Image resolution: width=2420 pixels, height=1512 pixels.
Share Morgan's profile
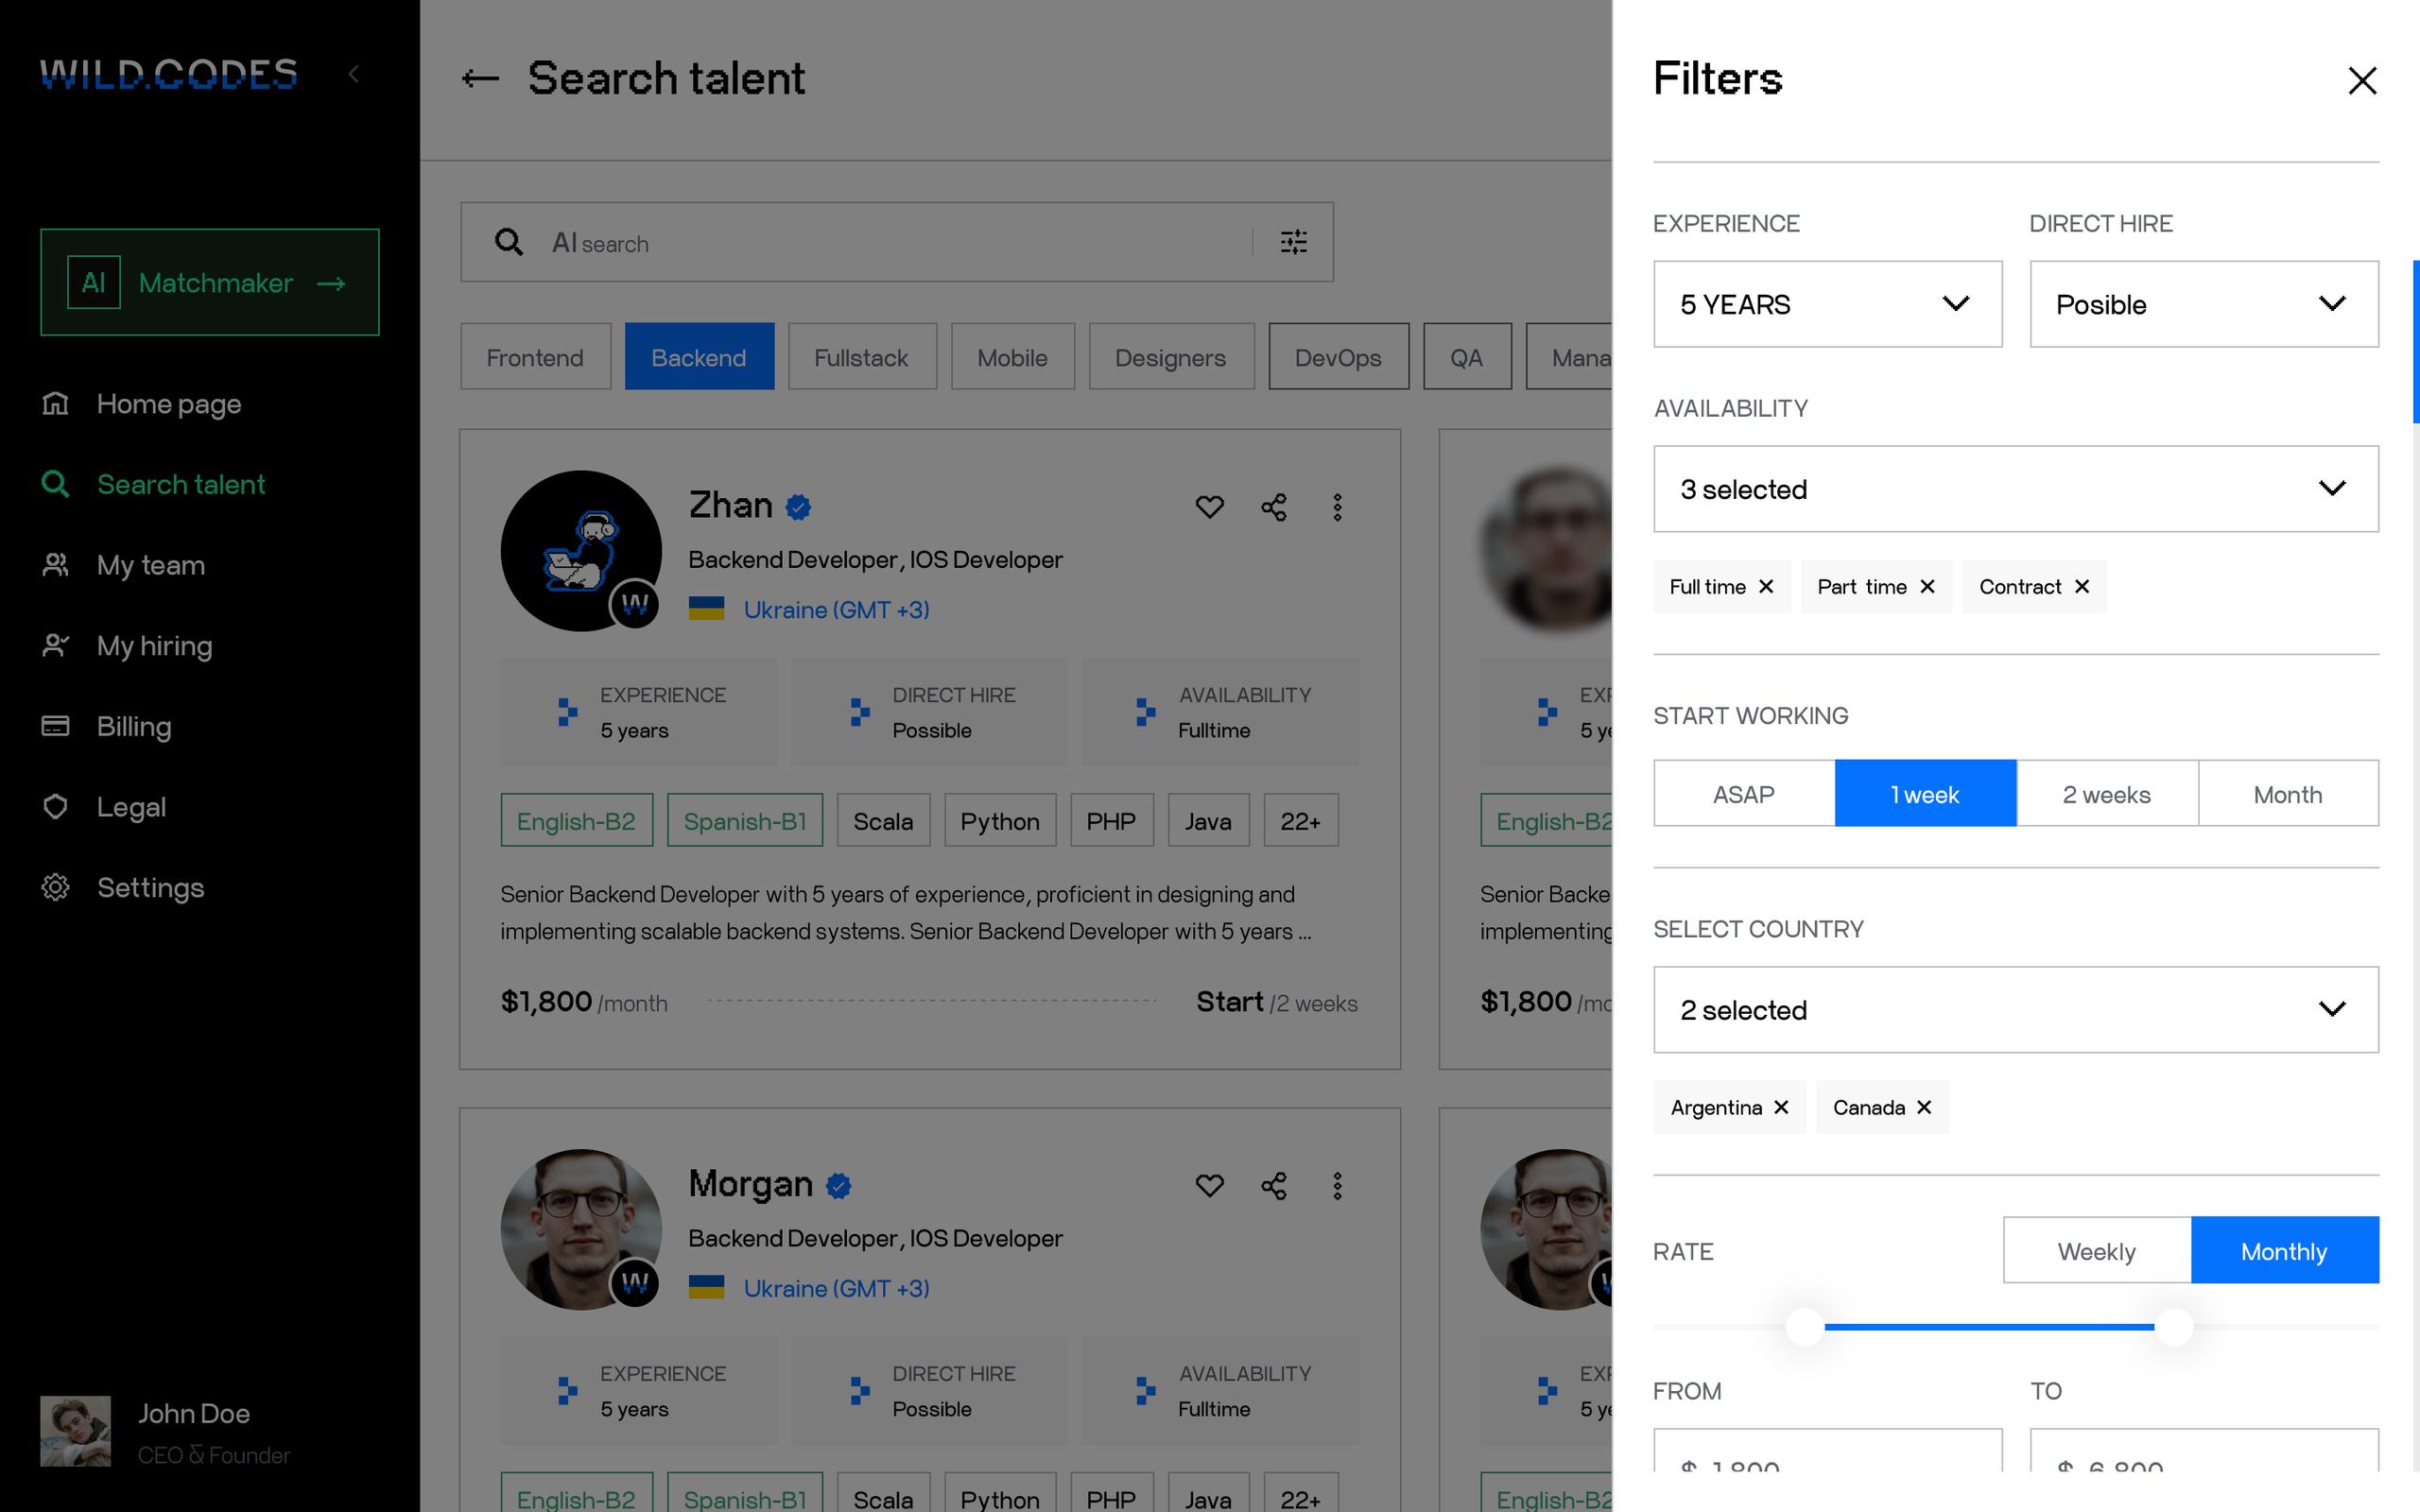pos(1273,1186)
